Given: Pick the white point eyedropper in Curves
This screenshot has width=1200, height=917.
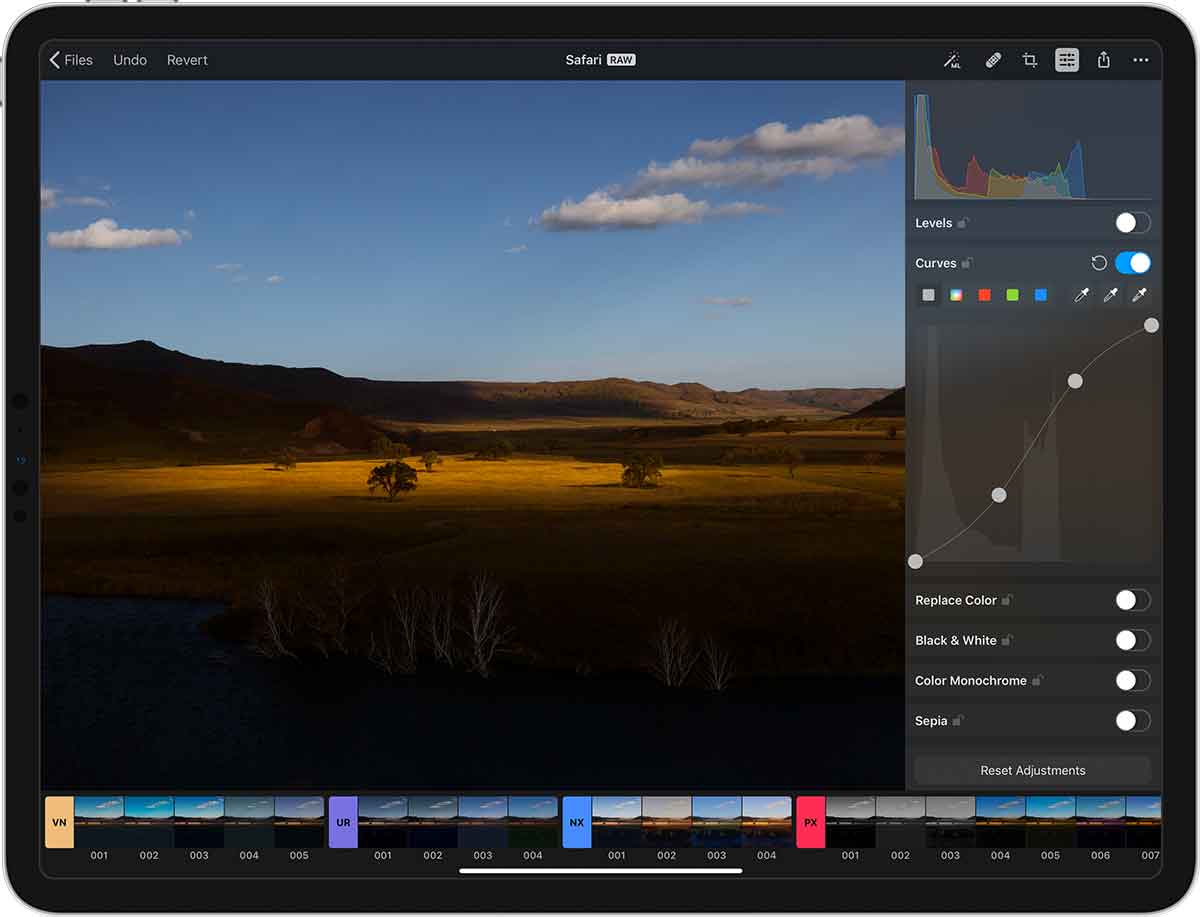Looking at the screenshot, I should [x=1139, y=295].
